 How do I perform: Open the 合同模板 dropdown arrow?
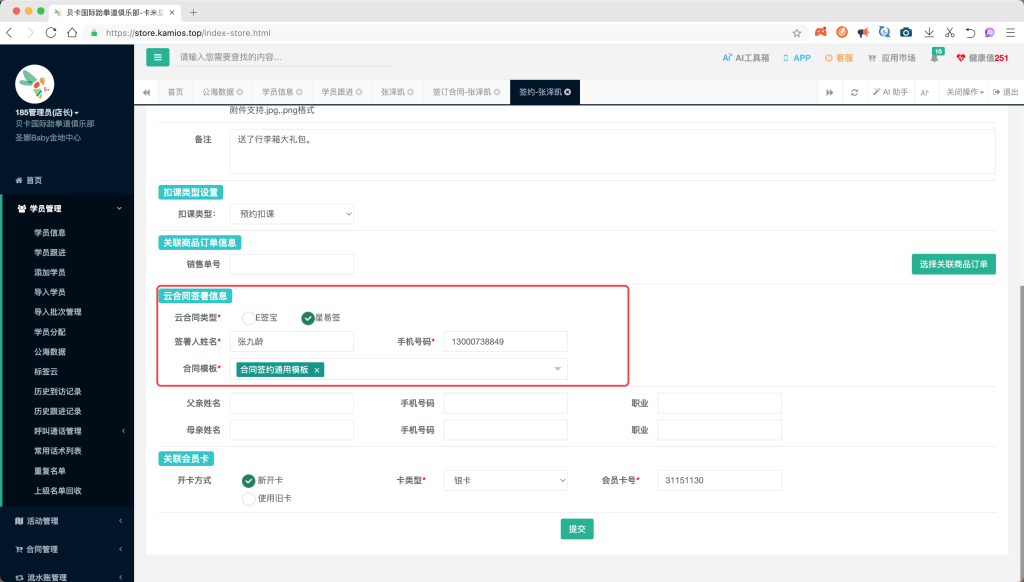557,369
